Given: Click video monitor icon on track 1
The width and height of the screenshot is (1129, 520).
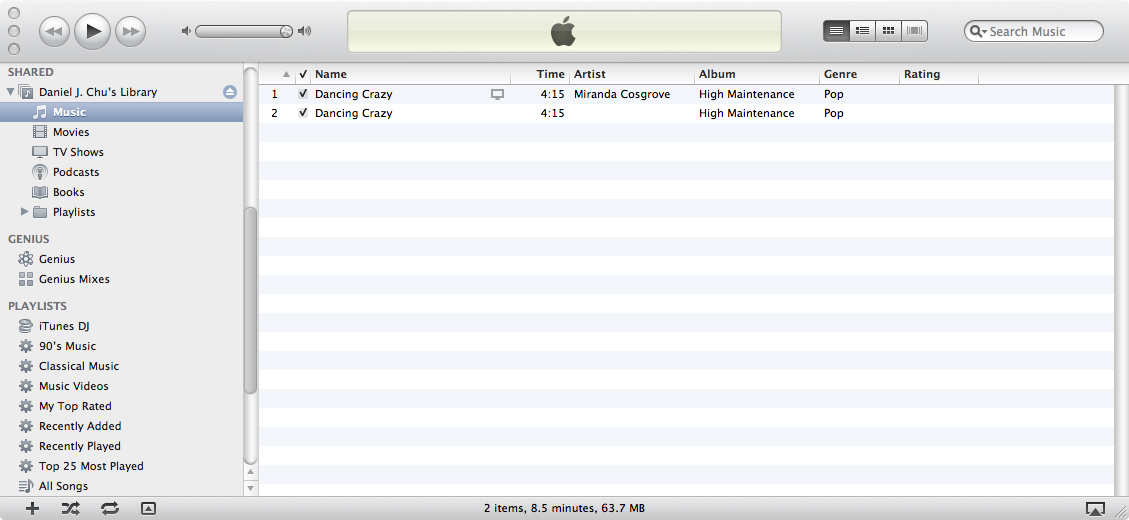Looking at the screenshot, I should coord(498,94).
